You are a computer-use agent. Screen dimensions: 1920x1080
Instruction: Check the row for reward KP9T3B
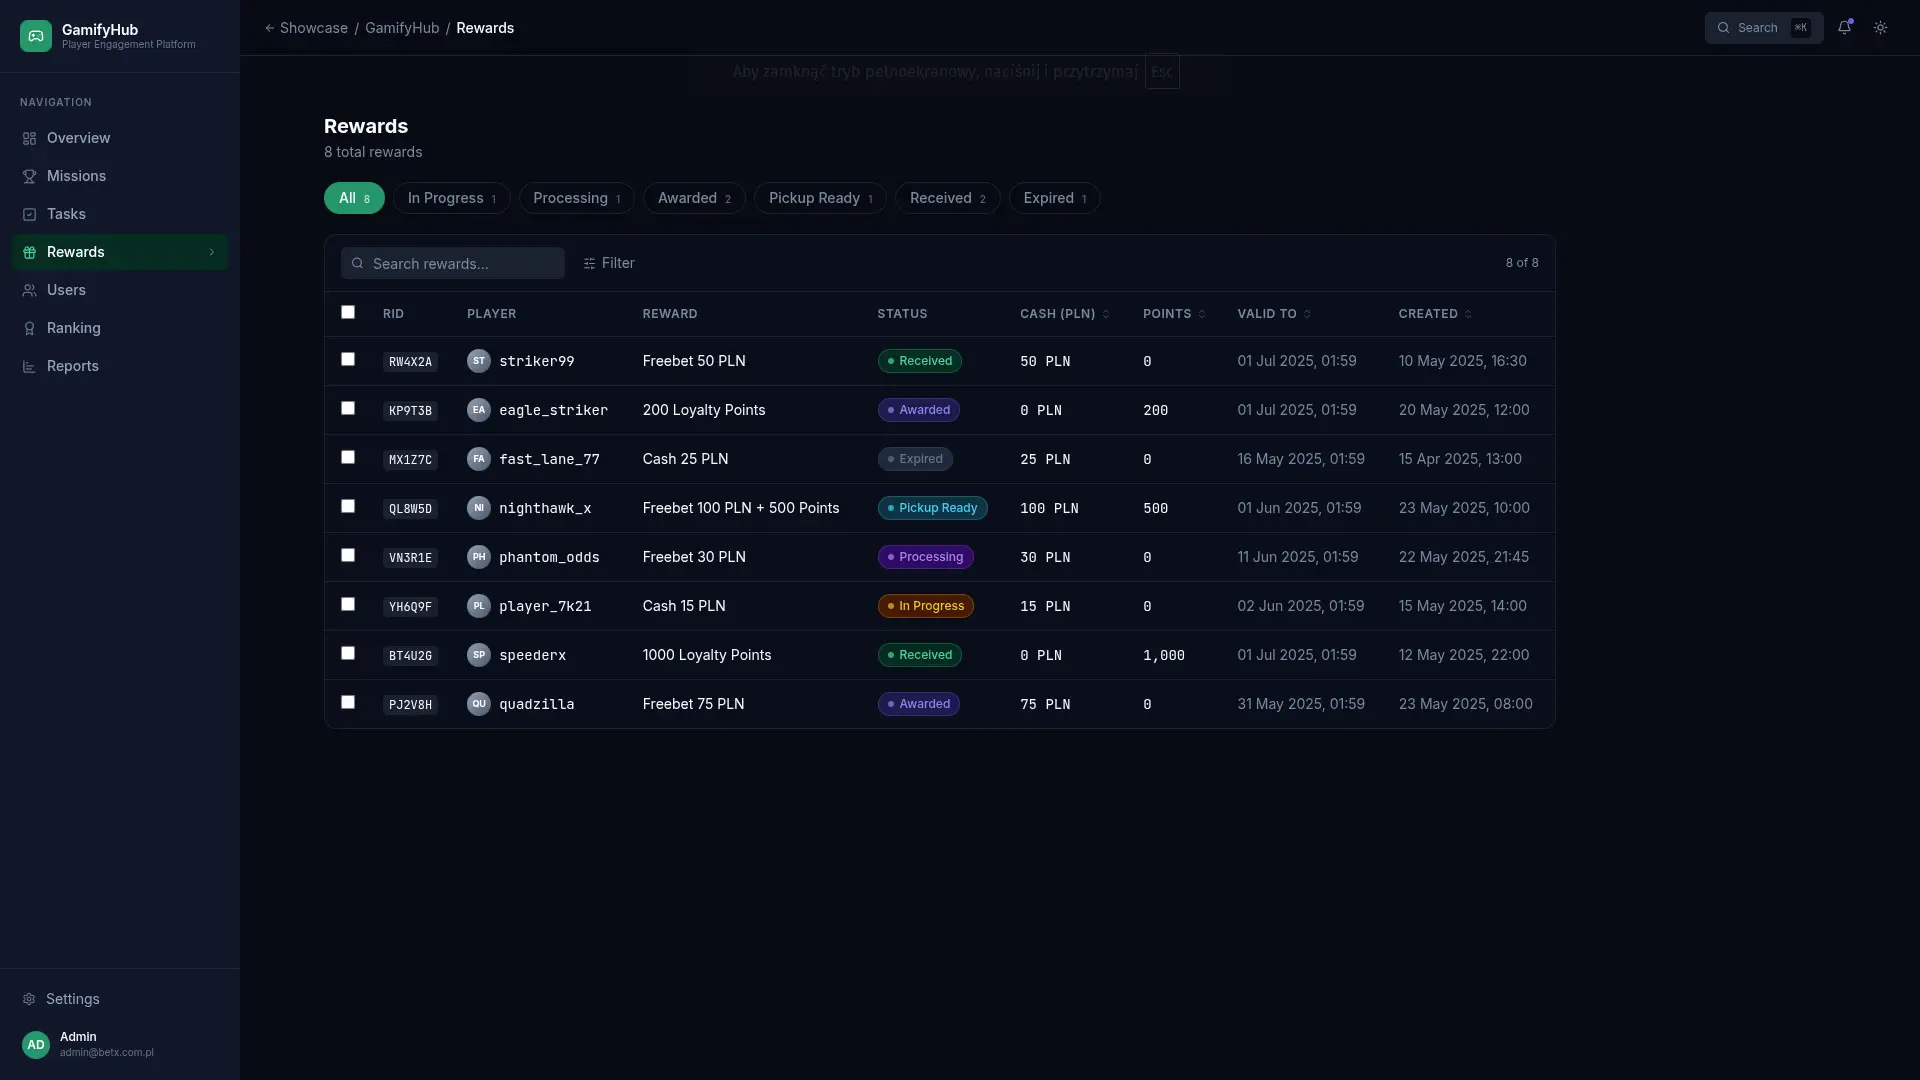[348, 408]
